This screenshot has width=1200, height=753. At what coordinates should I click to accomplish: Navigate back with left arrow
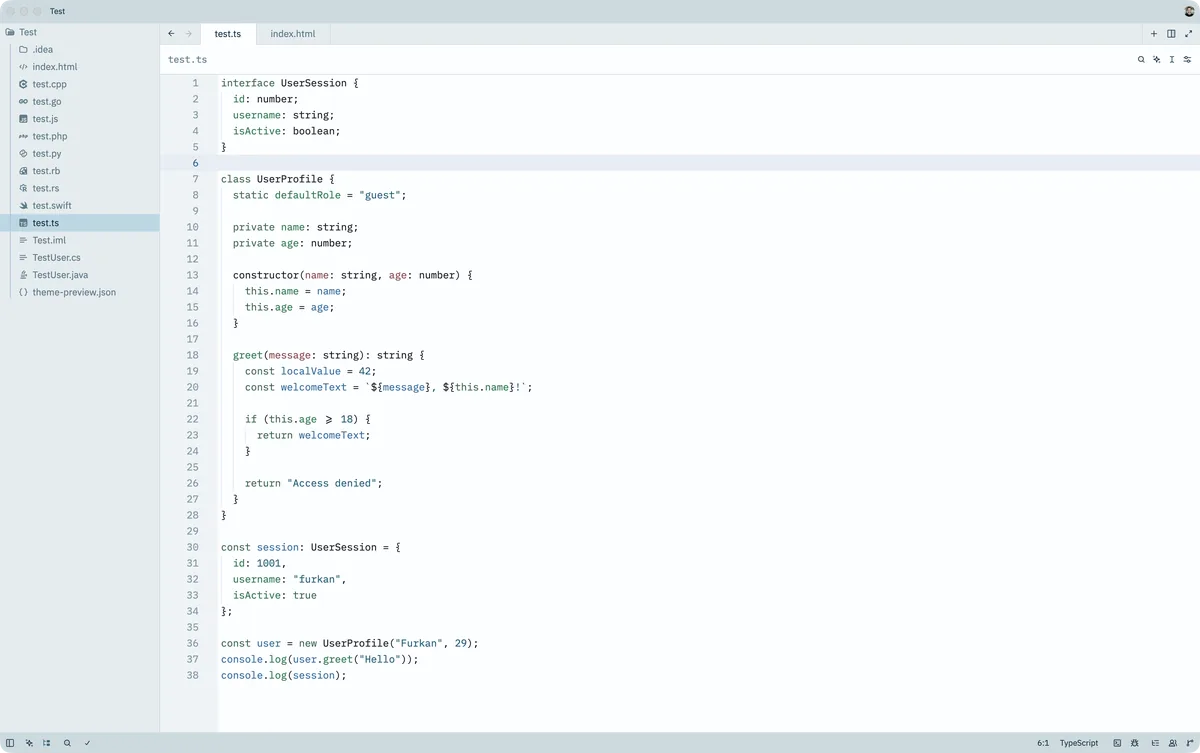coord(171,33)
